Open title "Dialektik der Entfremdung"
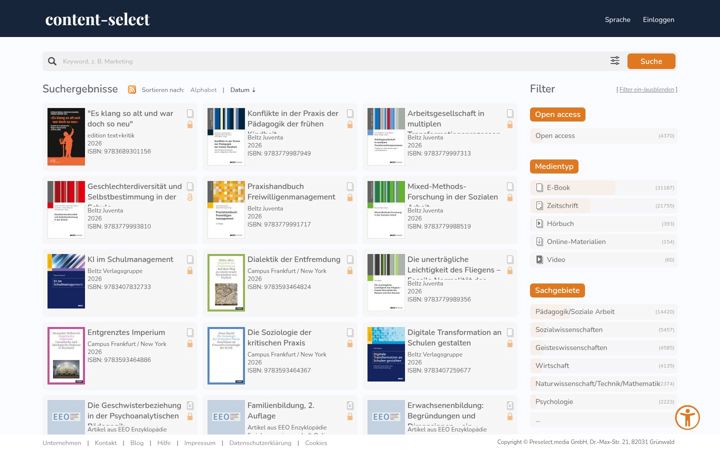The width and height of the screenshot is (720, 450). (x=294, y=259)
